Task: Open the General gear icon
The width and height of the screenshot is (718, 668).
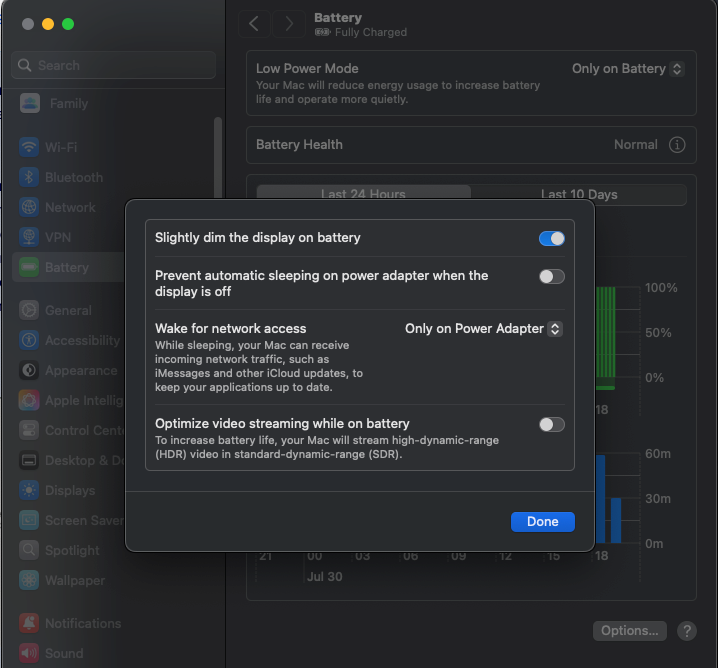Action: point(29,310)
